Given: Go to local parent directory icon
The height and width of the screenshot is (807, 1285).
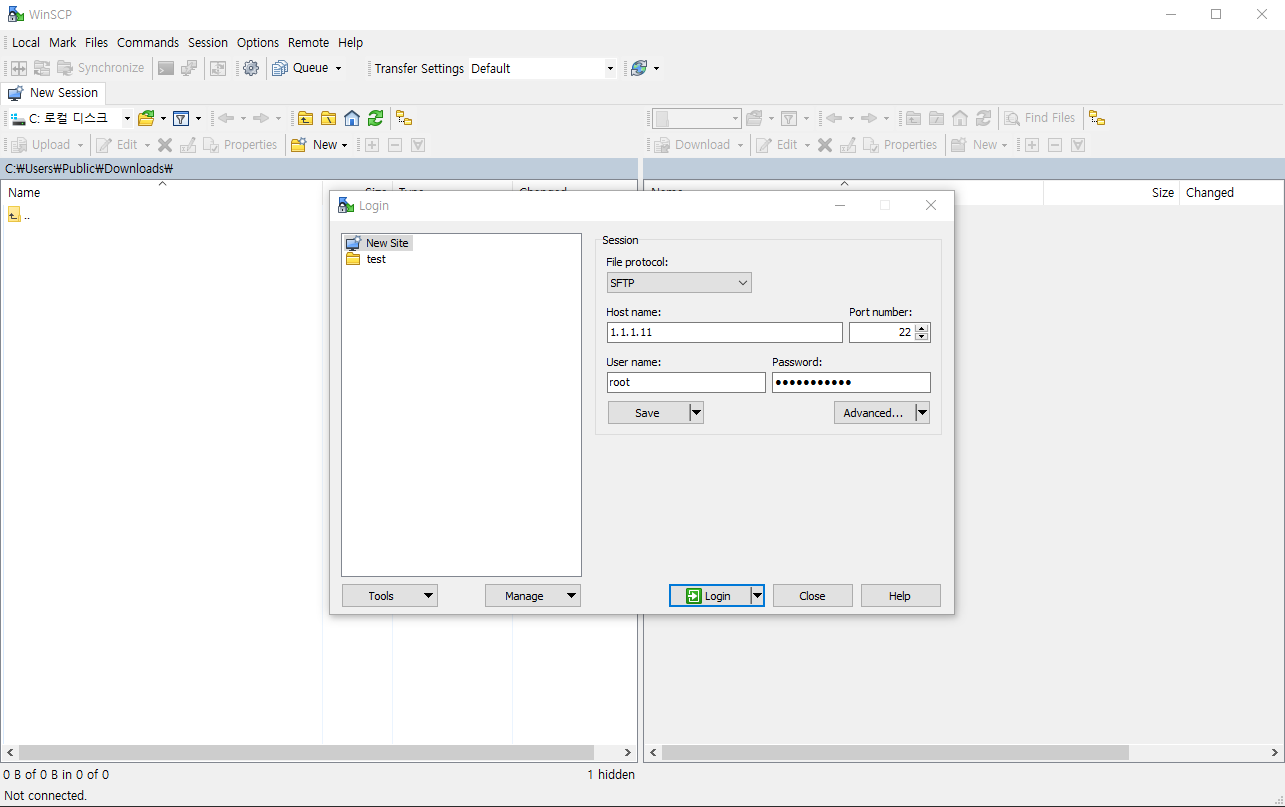Looking at the screenshot, I should click(306, 118).
